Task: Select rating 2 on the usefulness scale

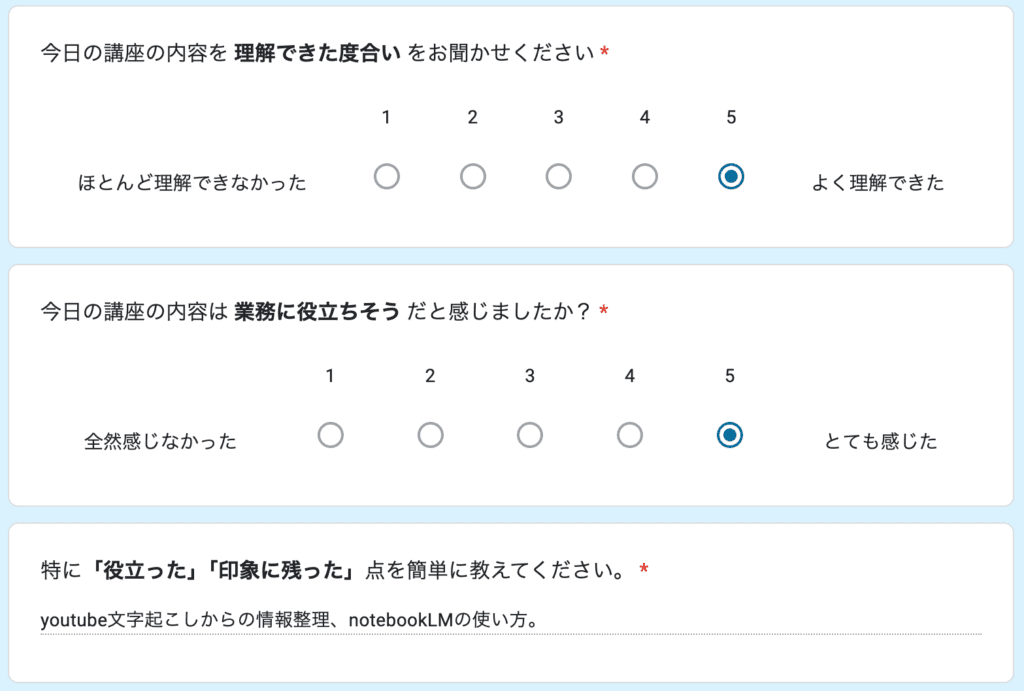Action: [x=430, y=435]
